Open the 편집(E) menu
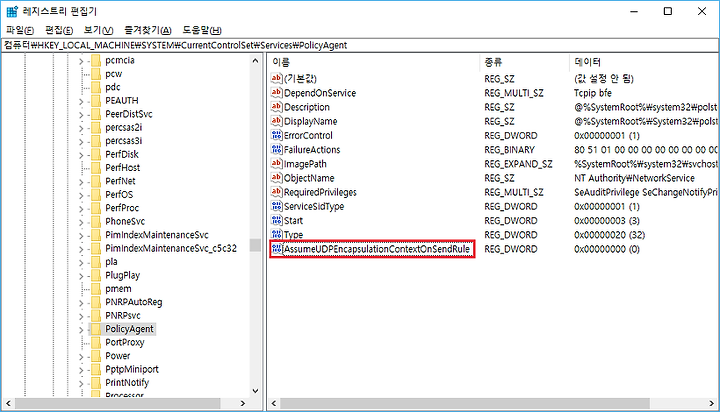720x412 pixels. tap(59, 30)
